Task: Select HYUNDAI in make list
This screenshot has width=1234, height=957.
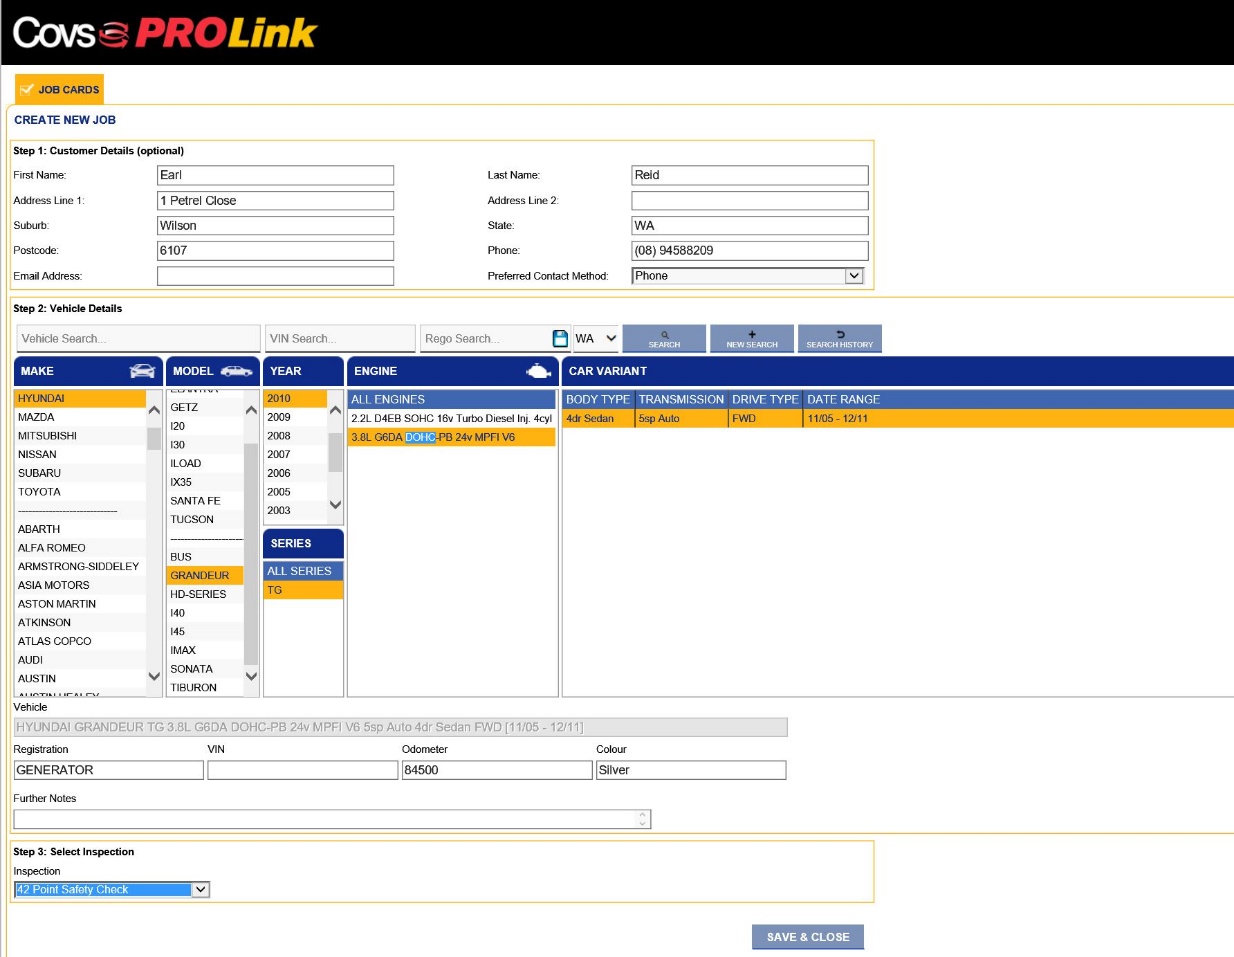Action: [80, 398]
